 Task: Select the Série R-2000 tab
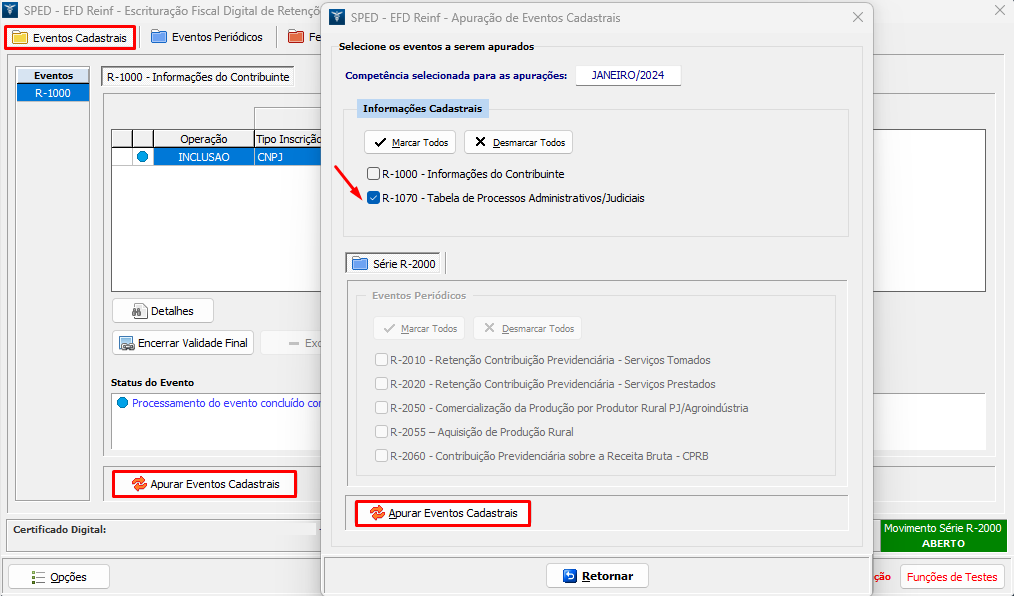(x=395, y=264)
